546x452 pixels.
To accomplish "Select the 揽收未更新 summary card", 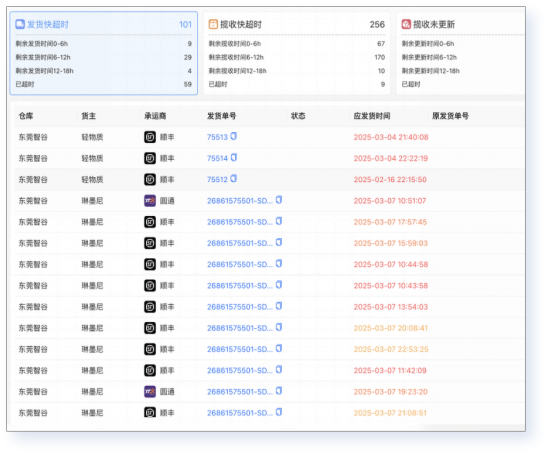I will (x=461, y=53).
